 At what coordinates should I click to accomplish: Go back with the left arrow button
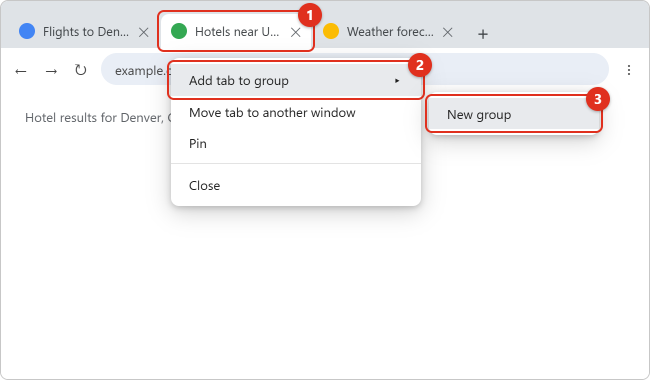[21, 71]
